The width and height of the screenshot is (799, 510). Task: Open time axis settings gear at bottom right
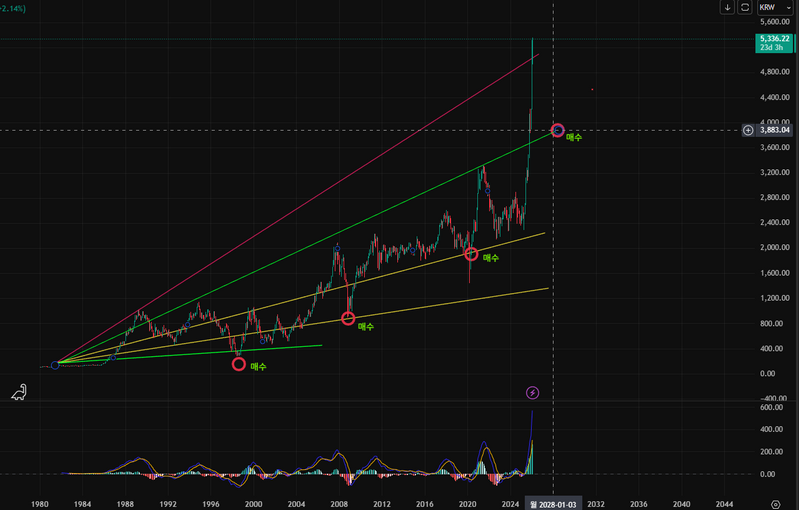[776, 503]
